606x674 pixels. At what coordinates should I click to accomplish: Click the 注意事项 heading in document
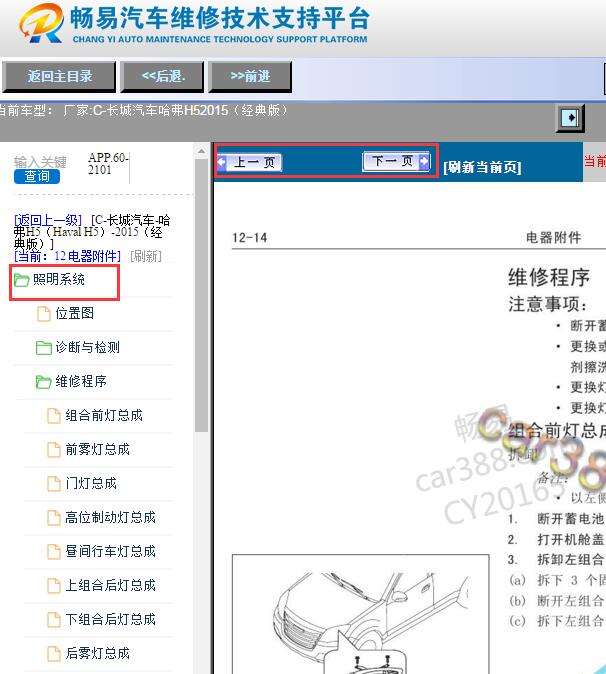coord(547,304)
